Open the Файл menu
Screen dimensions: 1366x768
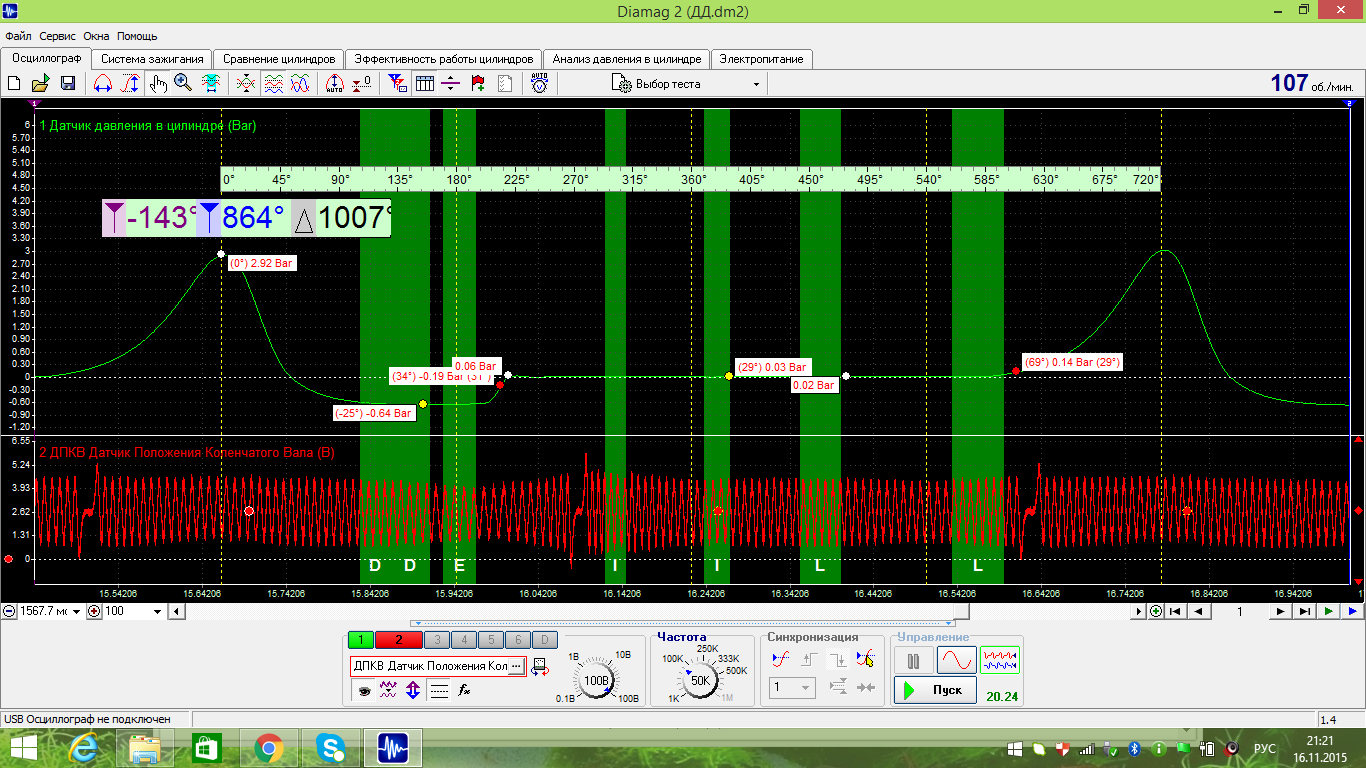[x=18, y=36]
